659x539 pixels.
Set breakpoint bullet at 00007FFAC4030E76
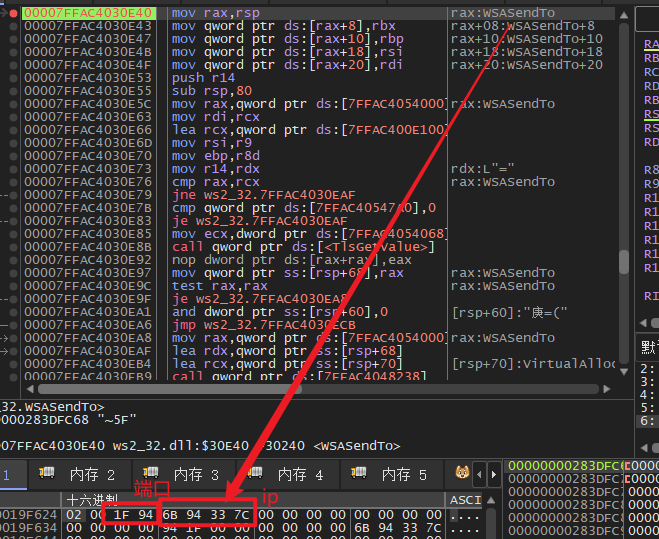(x=13, y=182)
